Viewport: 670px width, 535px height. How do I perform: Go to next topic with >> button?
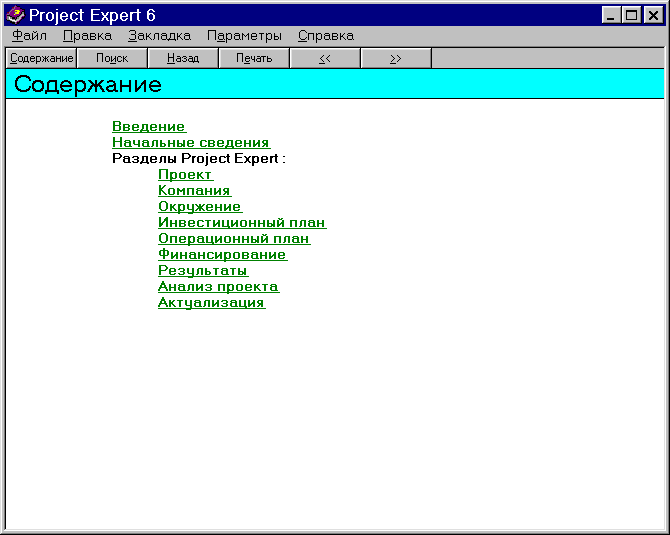[x=396, y=58]
